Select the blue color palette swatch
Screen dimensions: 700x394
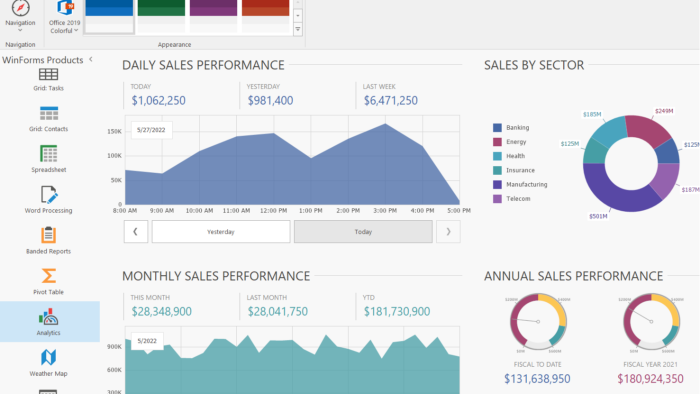point(109,16)
